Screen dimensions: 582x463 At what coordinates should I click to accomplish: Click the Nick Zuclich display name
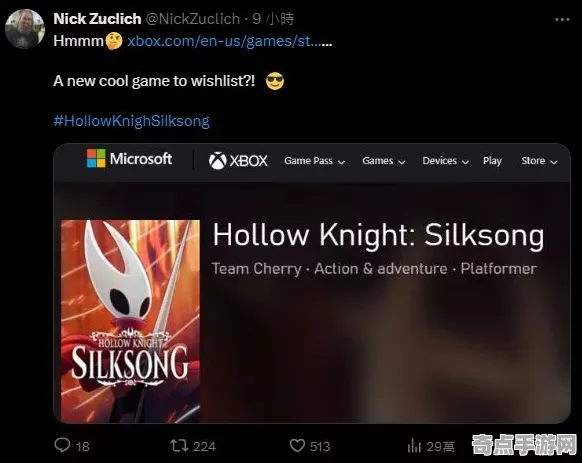[x=97, y=19]
